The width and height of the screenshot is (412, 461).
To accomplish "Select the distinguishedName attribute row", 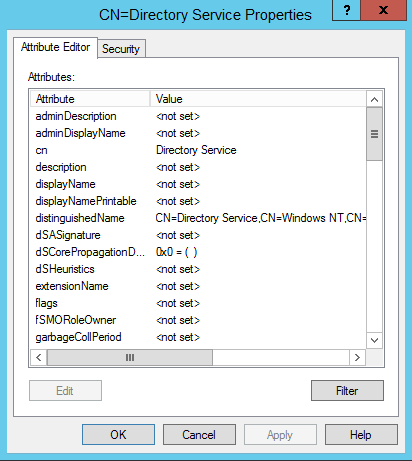I will click(198, 218).
